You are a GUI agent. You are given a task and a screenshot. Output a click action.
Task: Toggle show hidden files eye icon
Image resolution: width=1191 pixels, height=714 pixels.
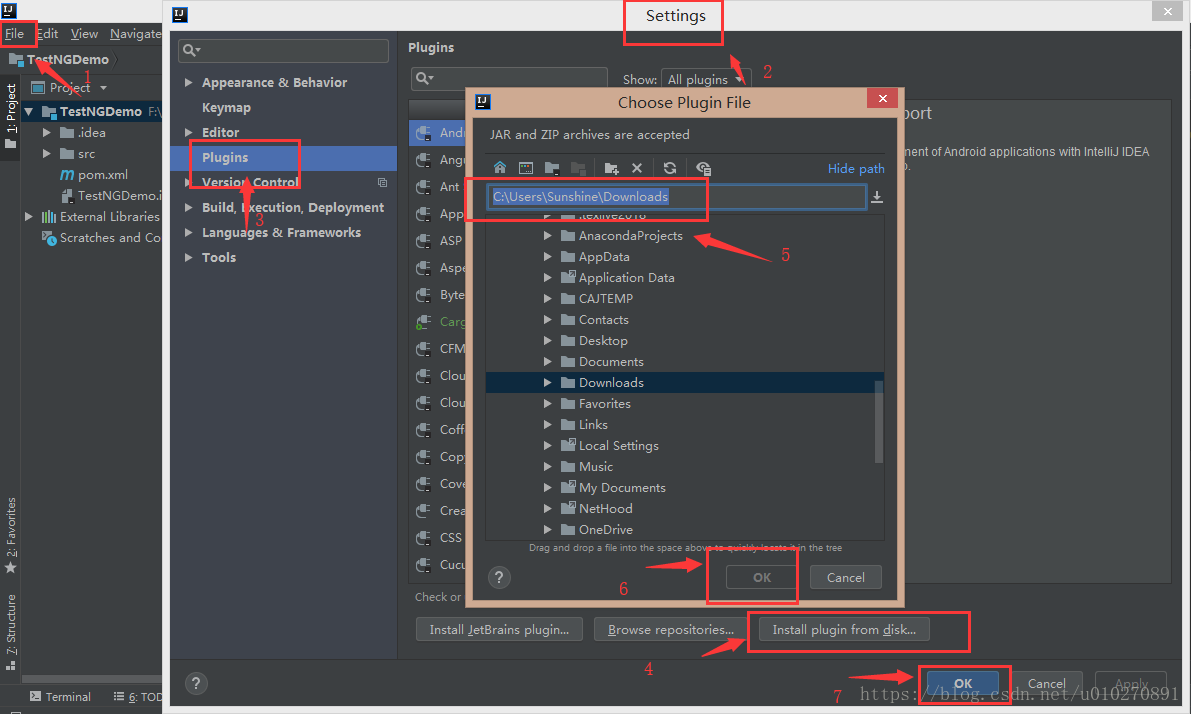click(703, 168)
